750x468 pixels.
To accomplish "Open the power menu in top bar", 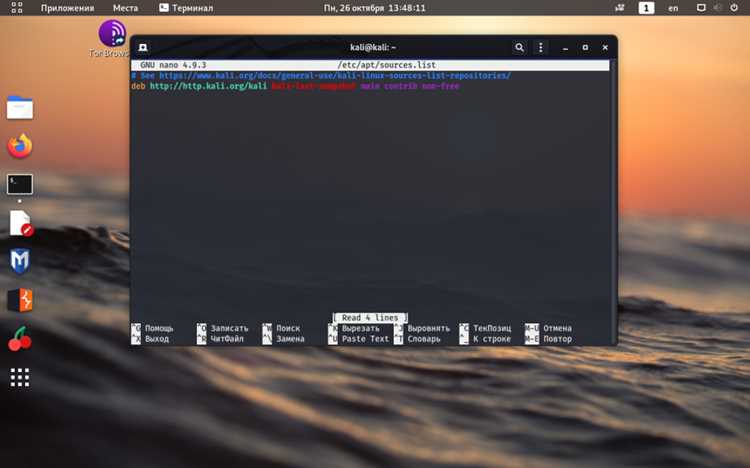I will pyautogui.click(x=734, y=8).
